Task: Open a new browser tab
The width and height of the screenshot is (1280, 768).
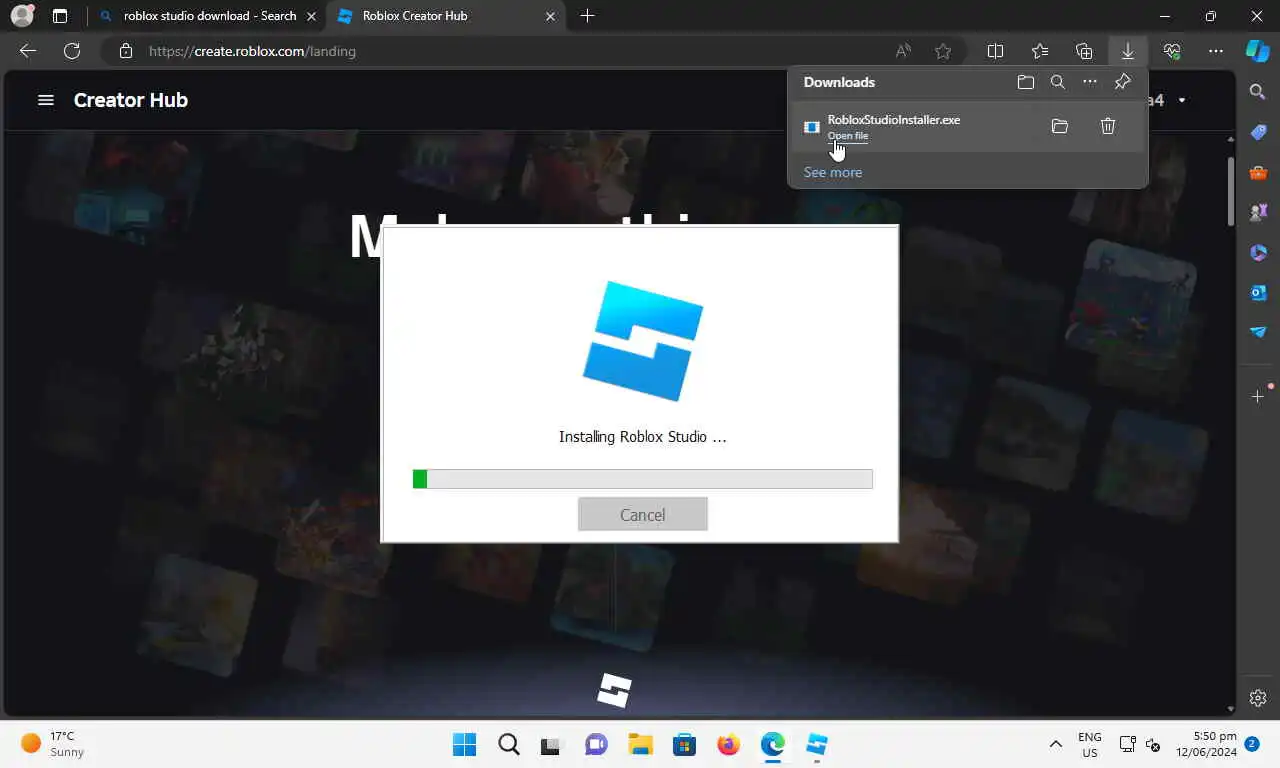Action: (x=587, y=16)
